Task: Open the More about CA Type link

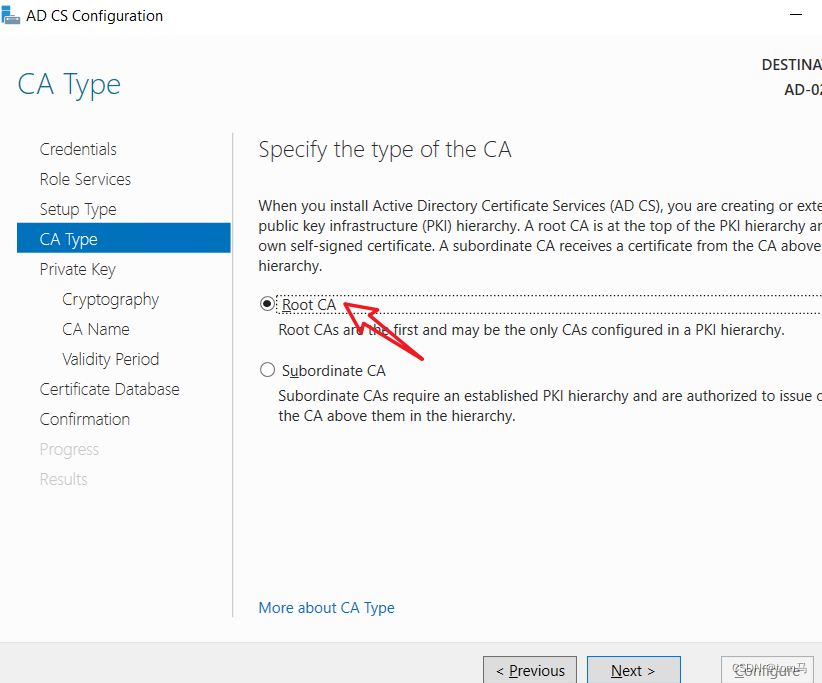Action: point(327,608)
